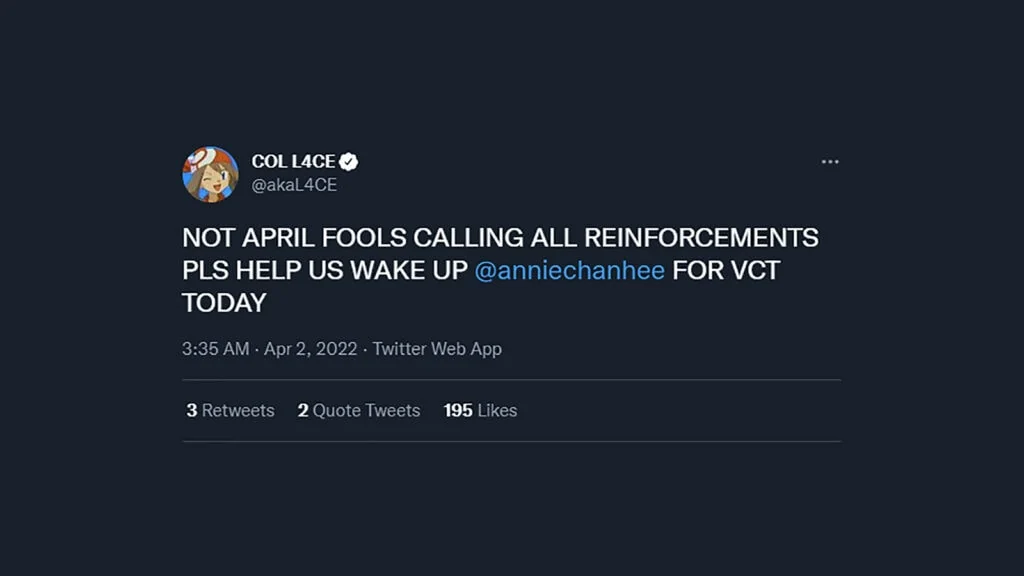Open the @anniechanhee mention link

569,270
